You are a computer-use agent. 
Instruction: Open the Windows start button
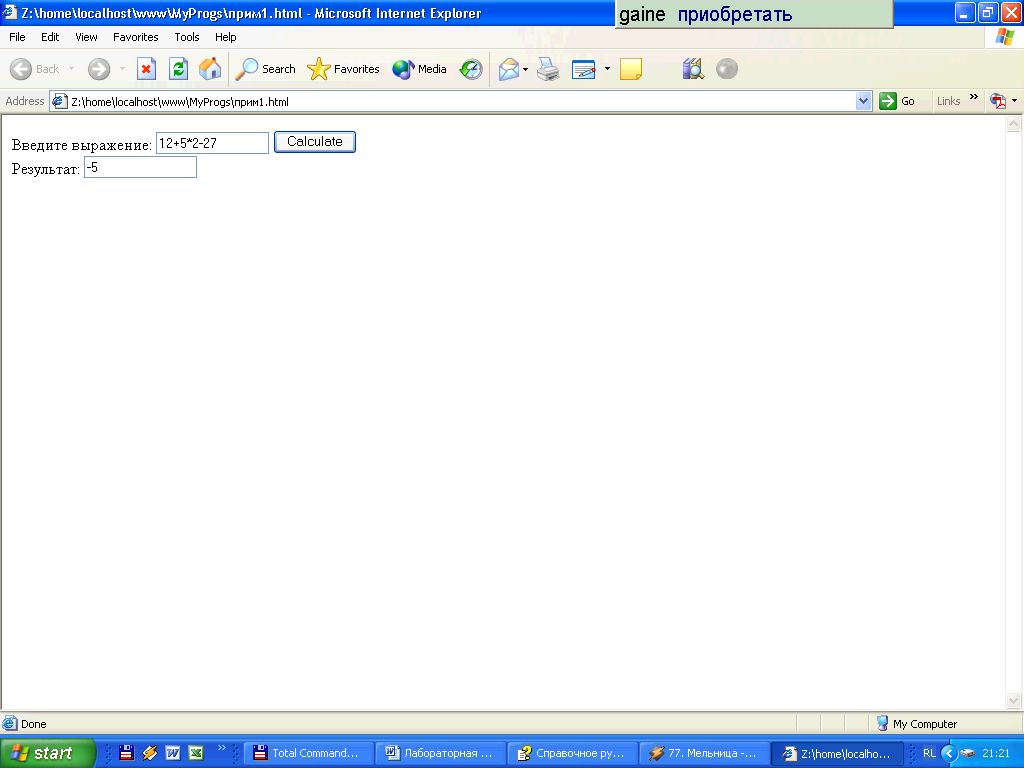(x=48, y=753)
